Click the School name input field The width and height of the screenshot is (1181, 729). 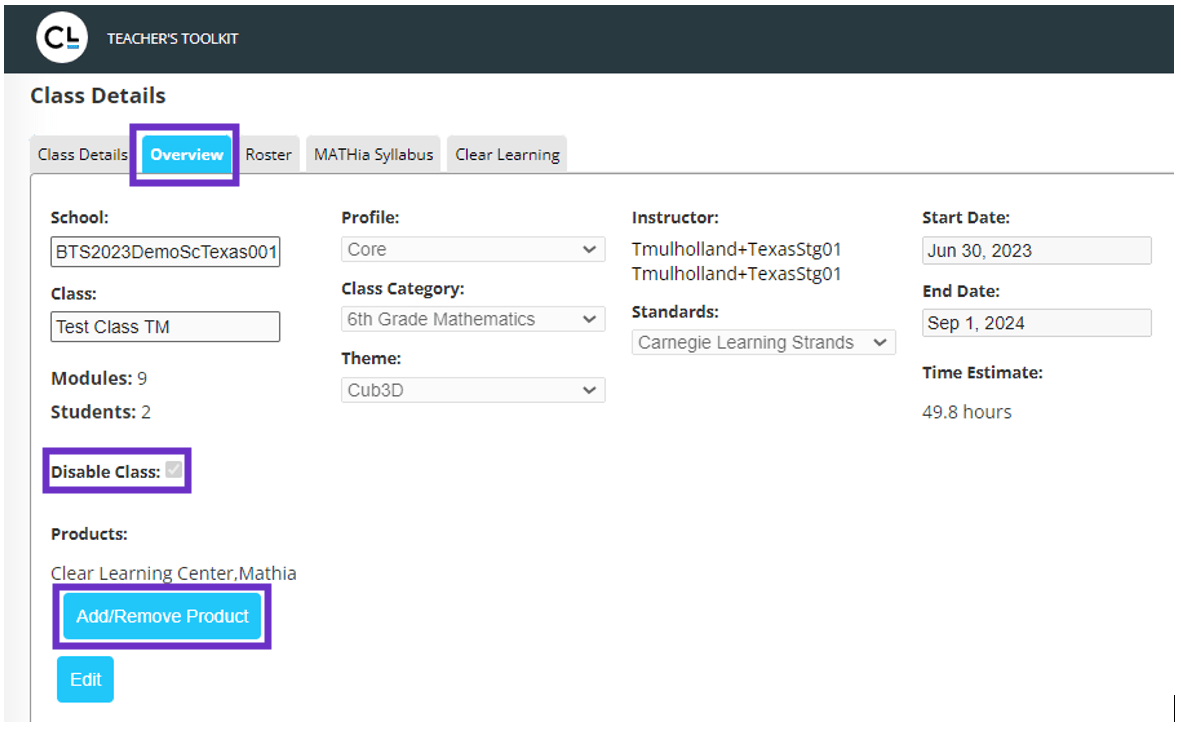click(x=165, y=252)
